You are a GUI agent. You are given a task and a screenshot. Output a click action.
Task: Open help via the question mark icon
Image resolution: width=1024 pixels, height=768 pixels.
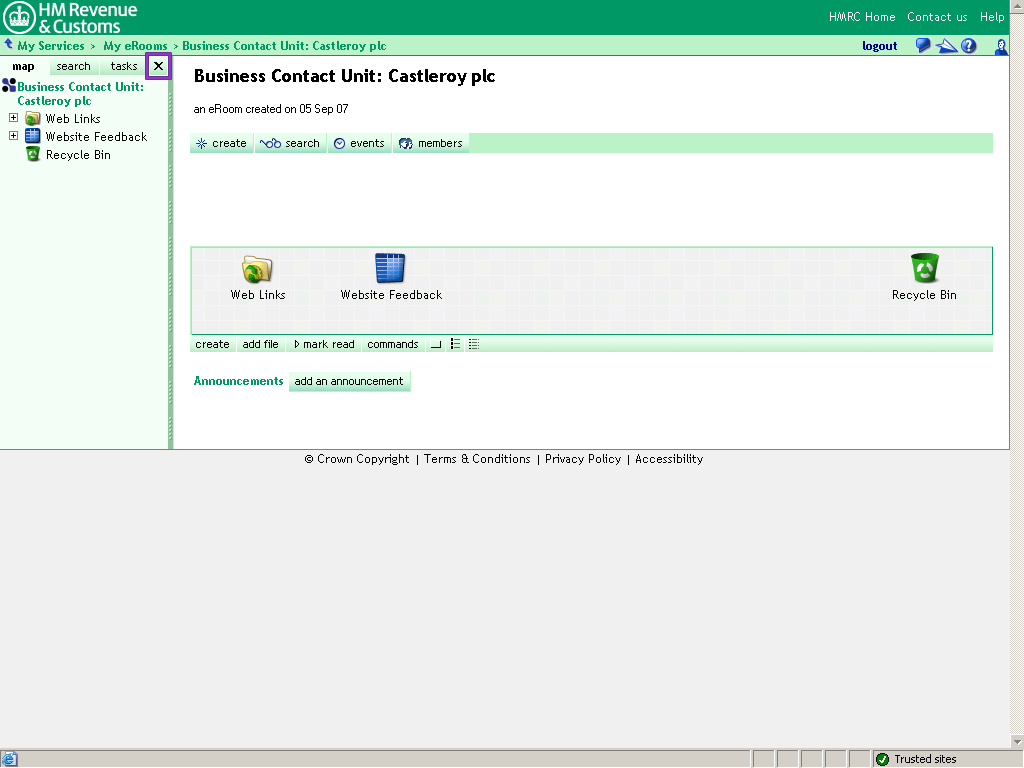[969, 46]
